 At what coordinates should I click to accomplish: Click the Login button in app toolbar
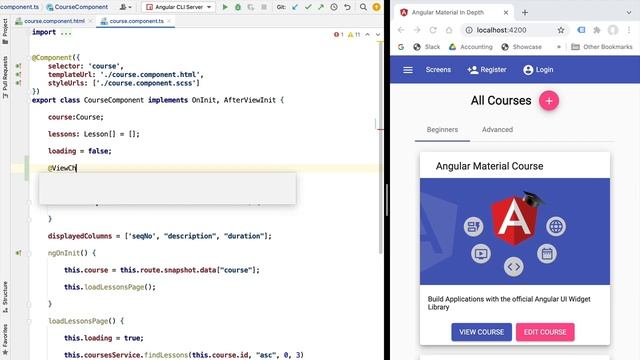coord(538,70)
